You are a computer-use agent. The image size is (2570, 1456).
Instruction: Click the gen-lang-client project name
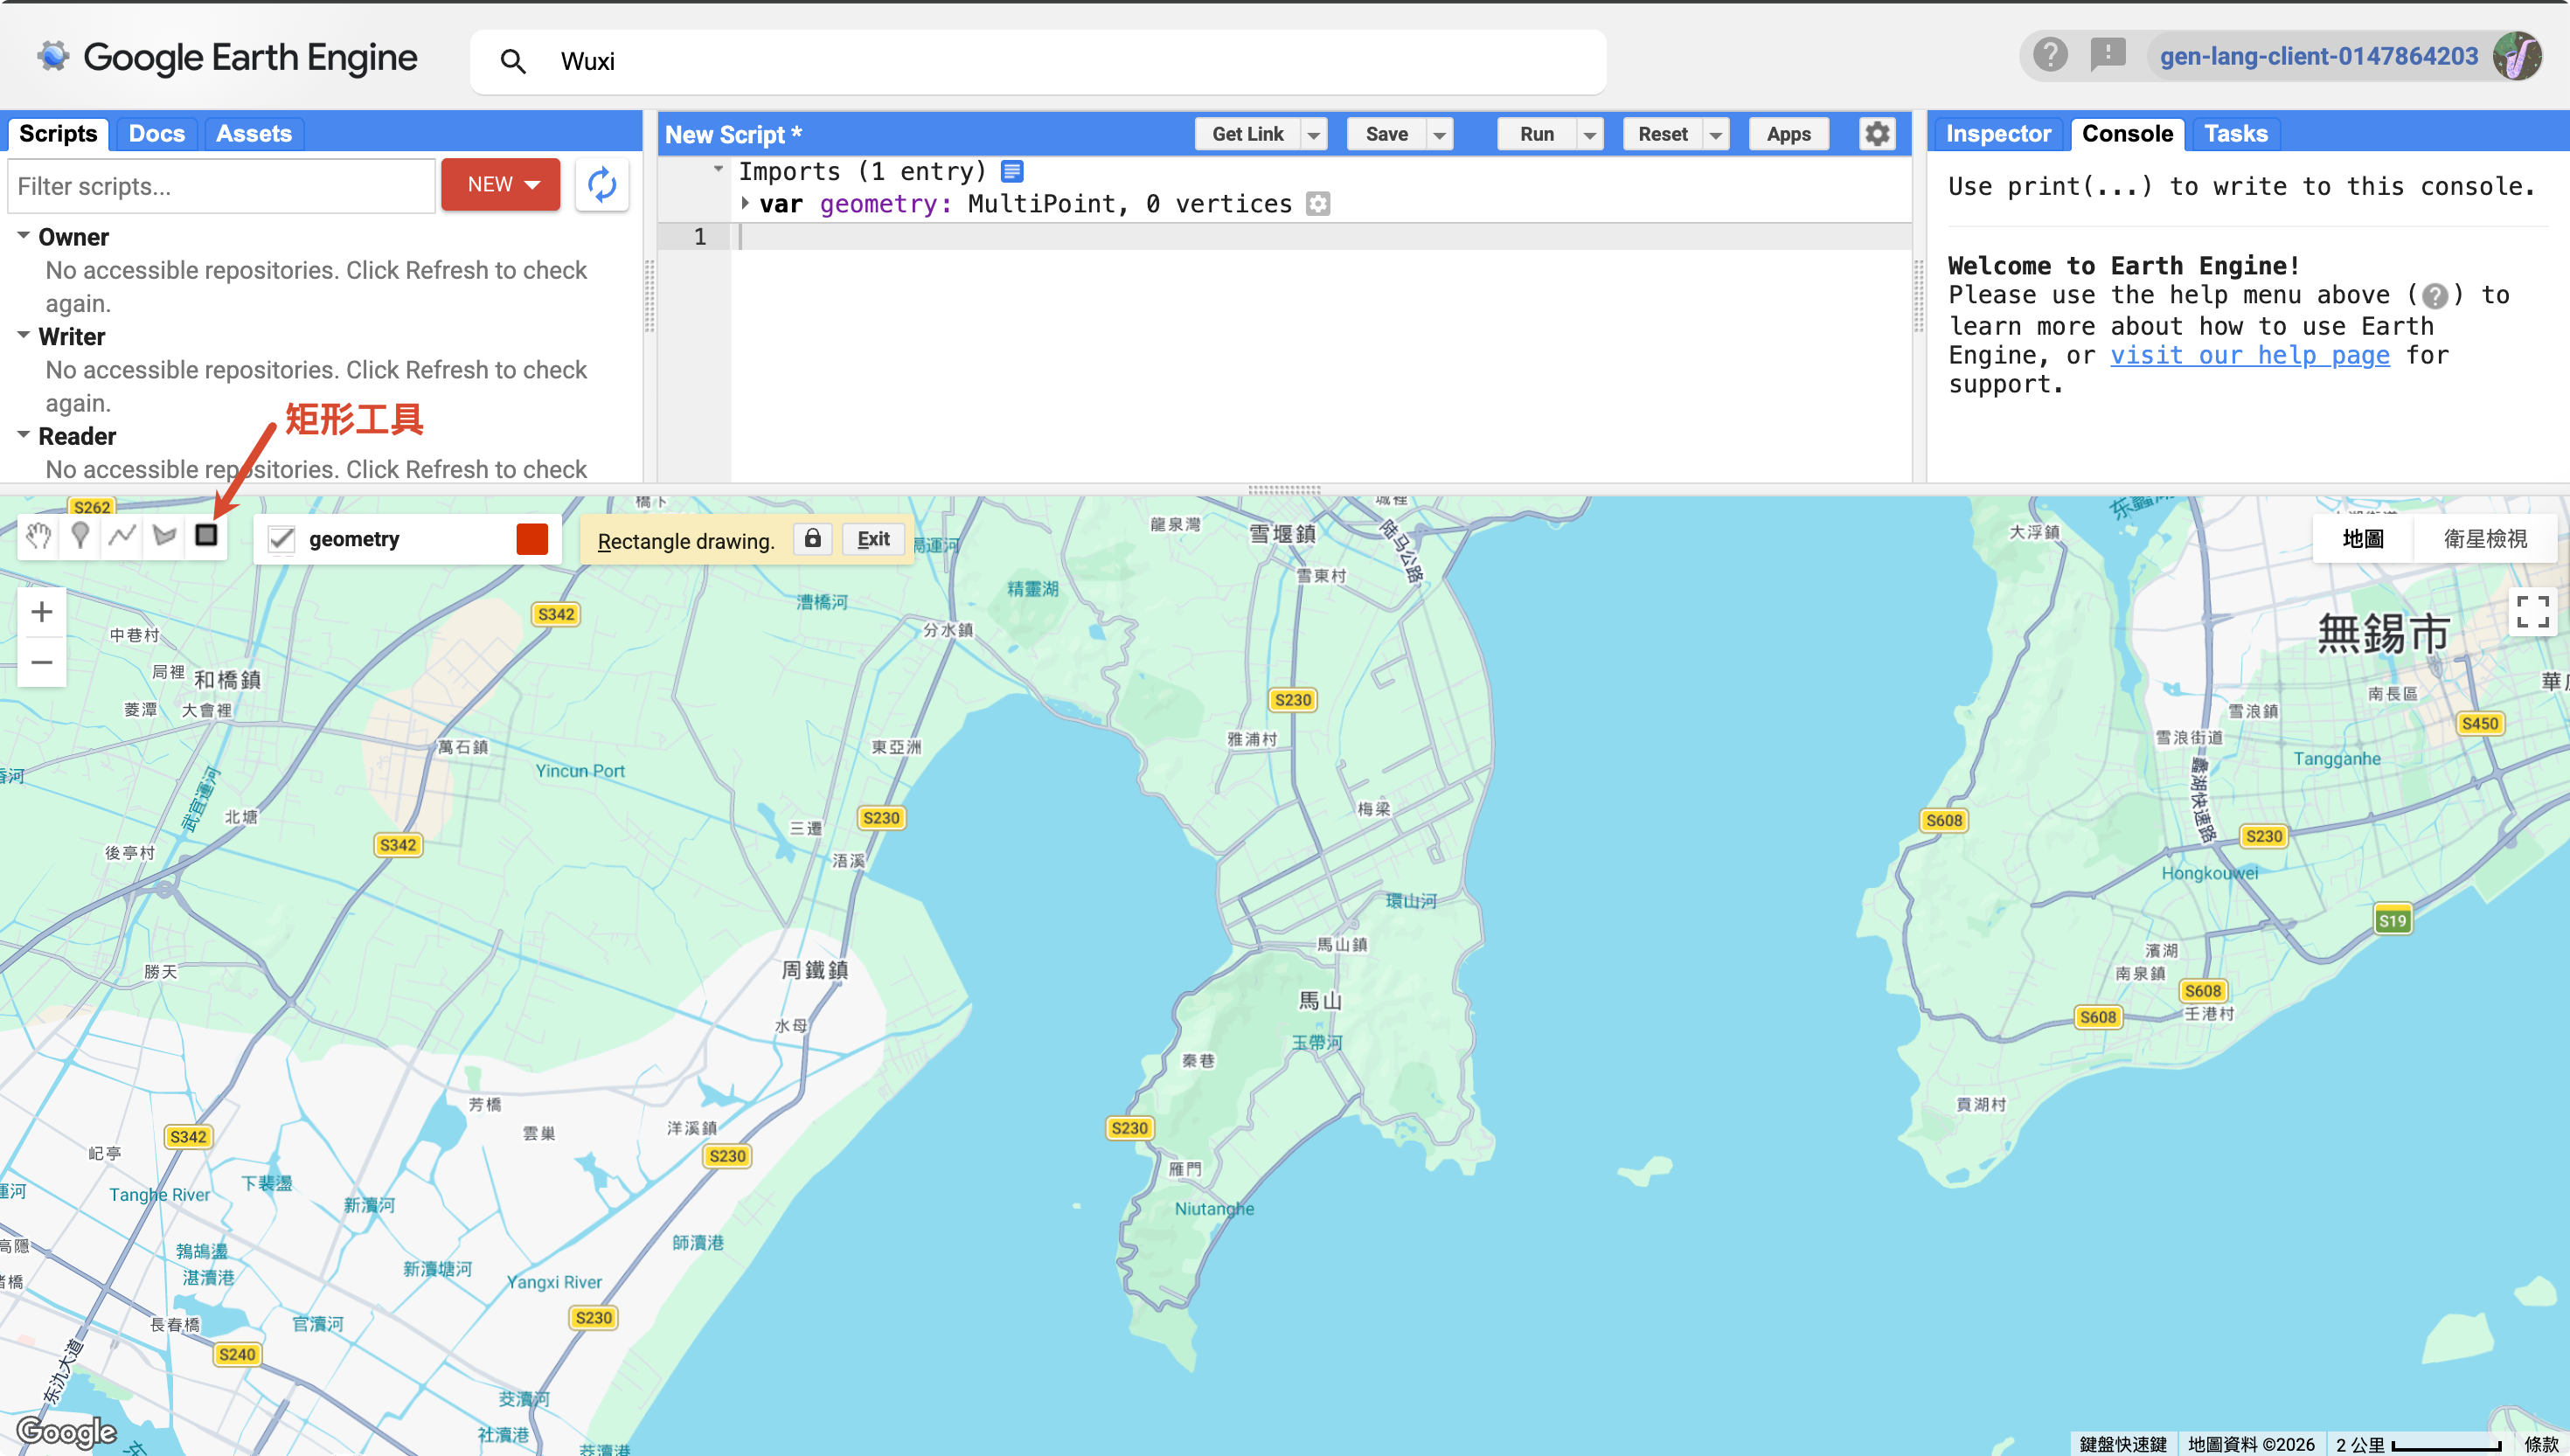pyautogui.click(x=2318, y=56)
